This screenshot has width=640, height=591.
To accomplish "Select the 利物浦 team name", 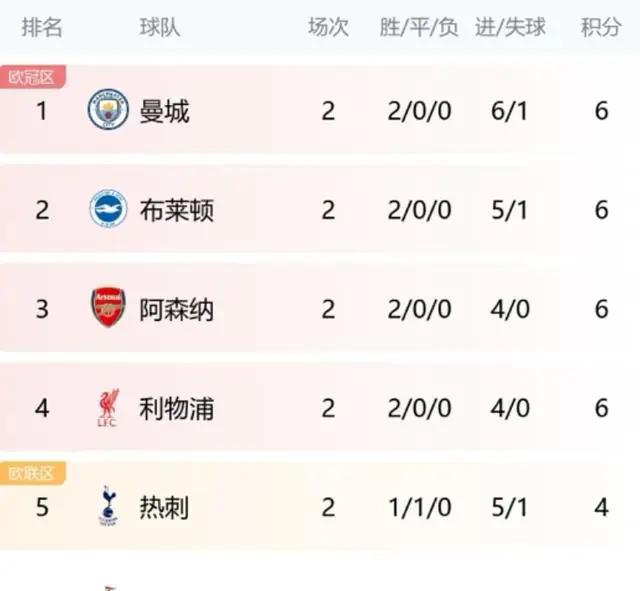I will 176,409.
